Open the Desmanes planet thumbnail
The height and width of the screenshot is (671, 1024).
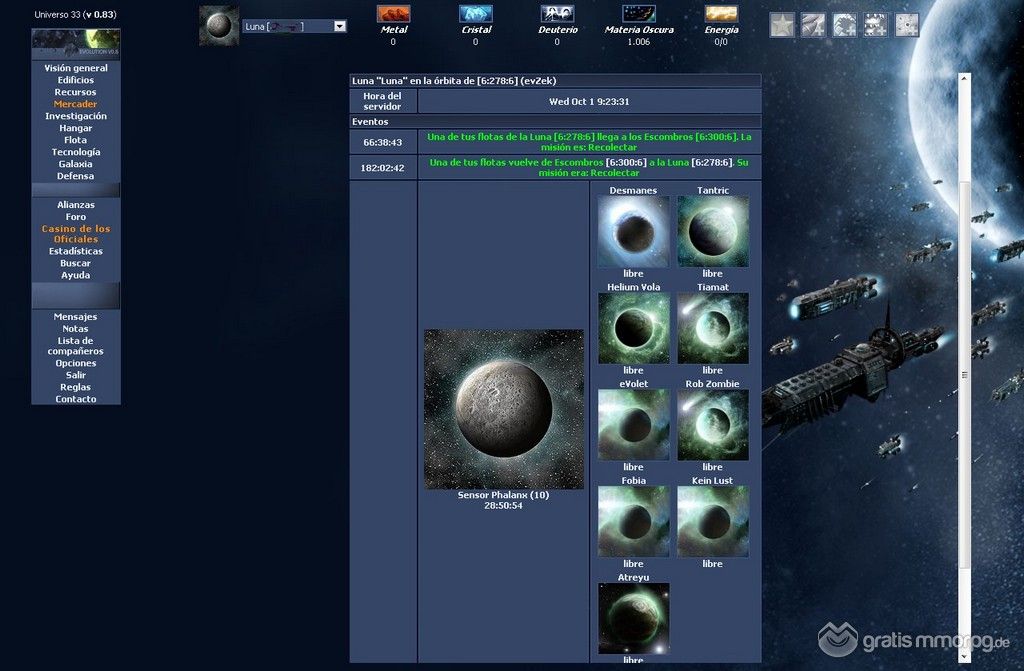tap(633, 231)
